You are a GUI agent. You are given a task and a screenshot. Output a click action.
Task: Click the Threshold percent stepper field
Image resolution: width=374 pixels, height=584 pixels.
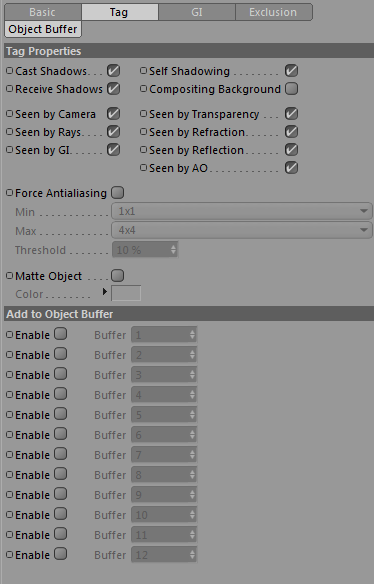(x=145, y=250)
